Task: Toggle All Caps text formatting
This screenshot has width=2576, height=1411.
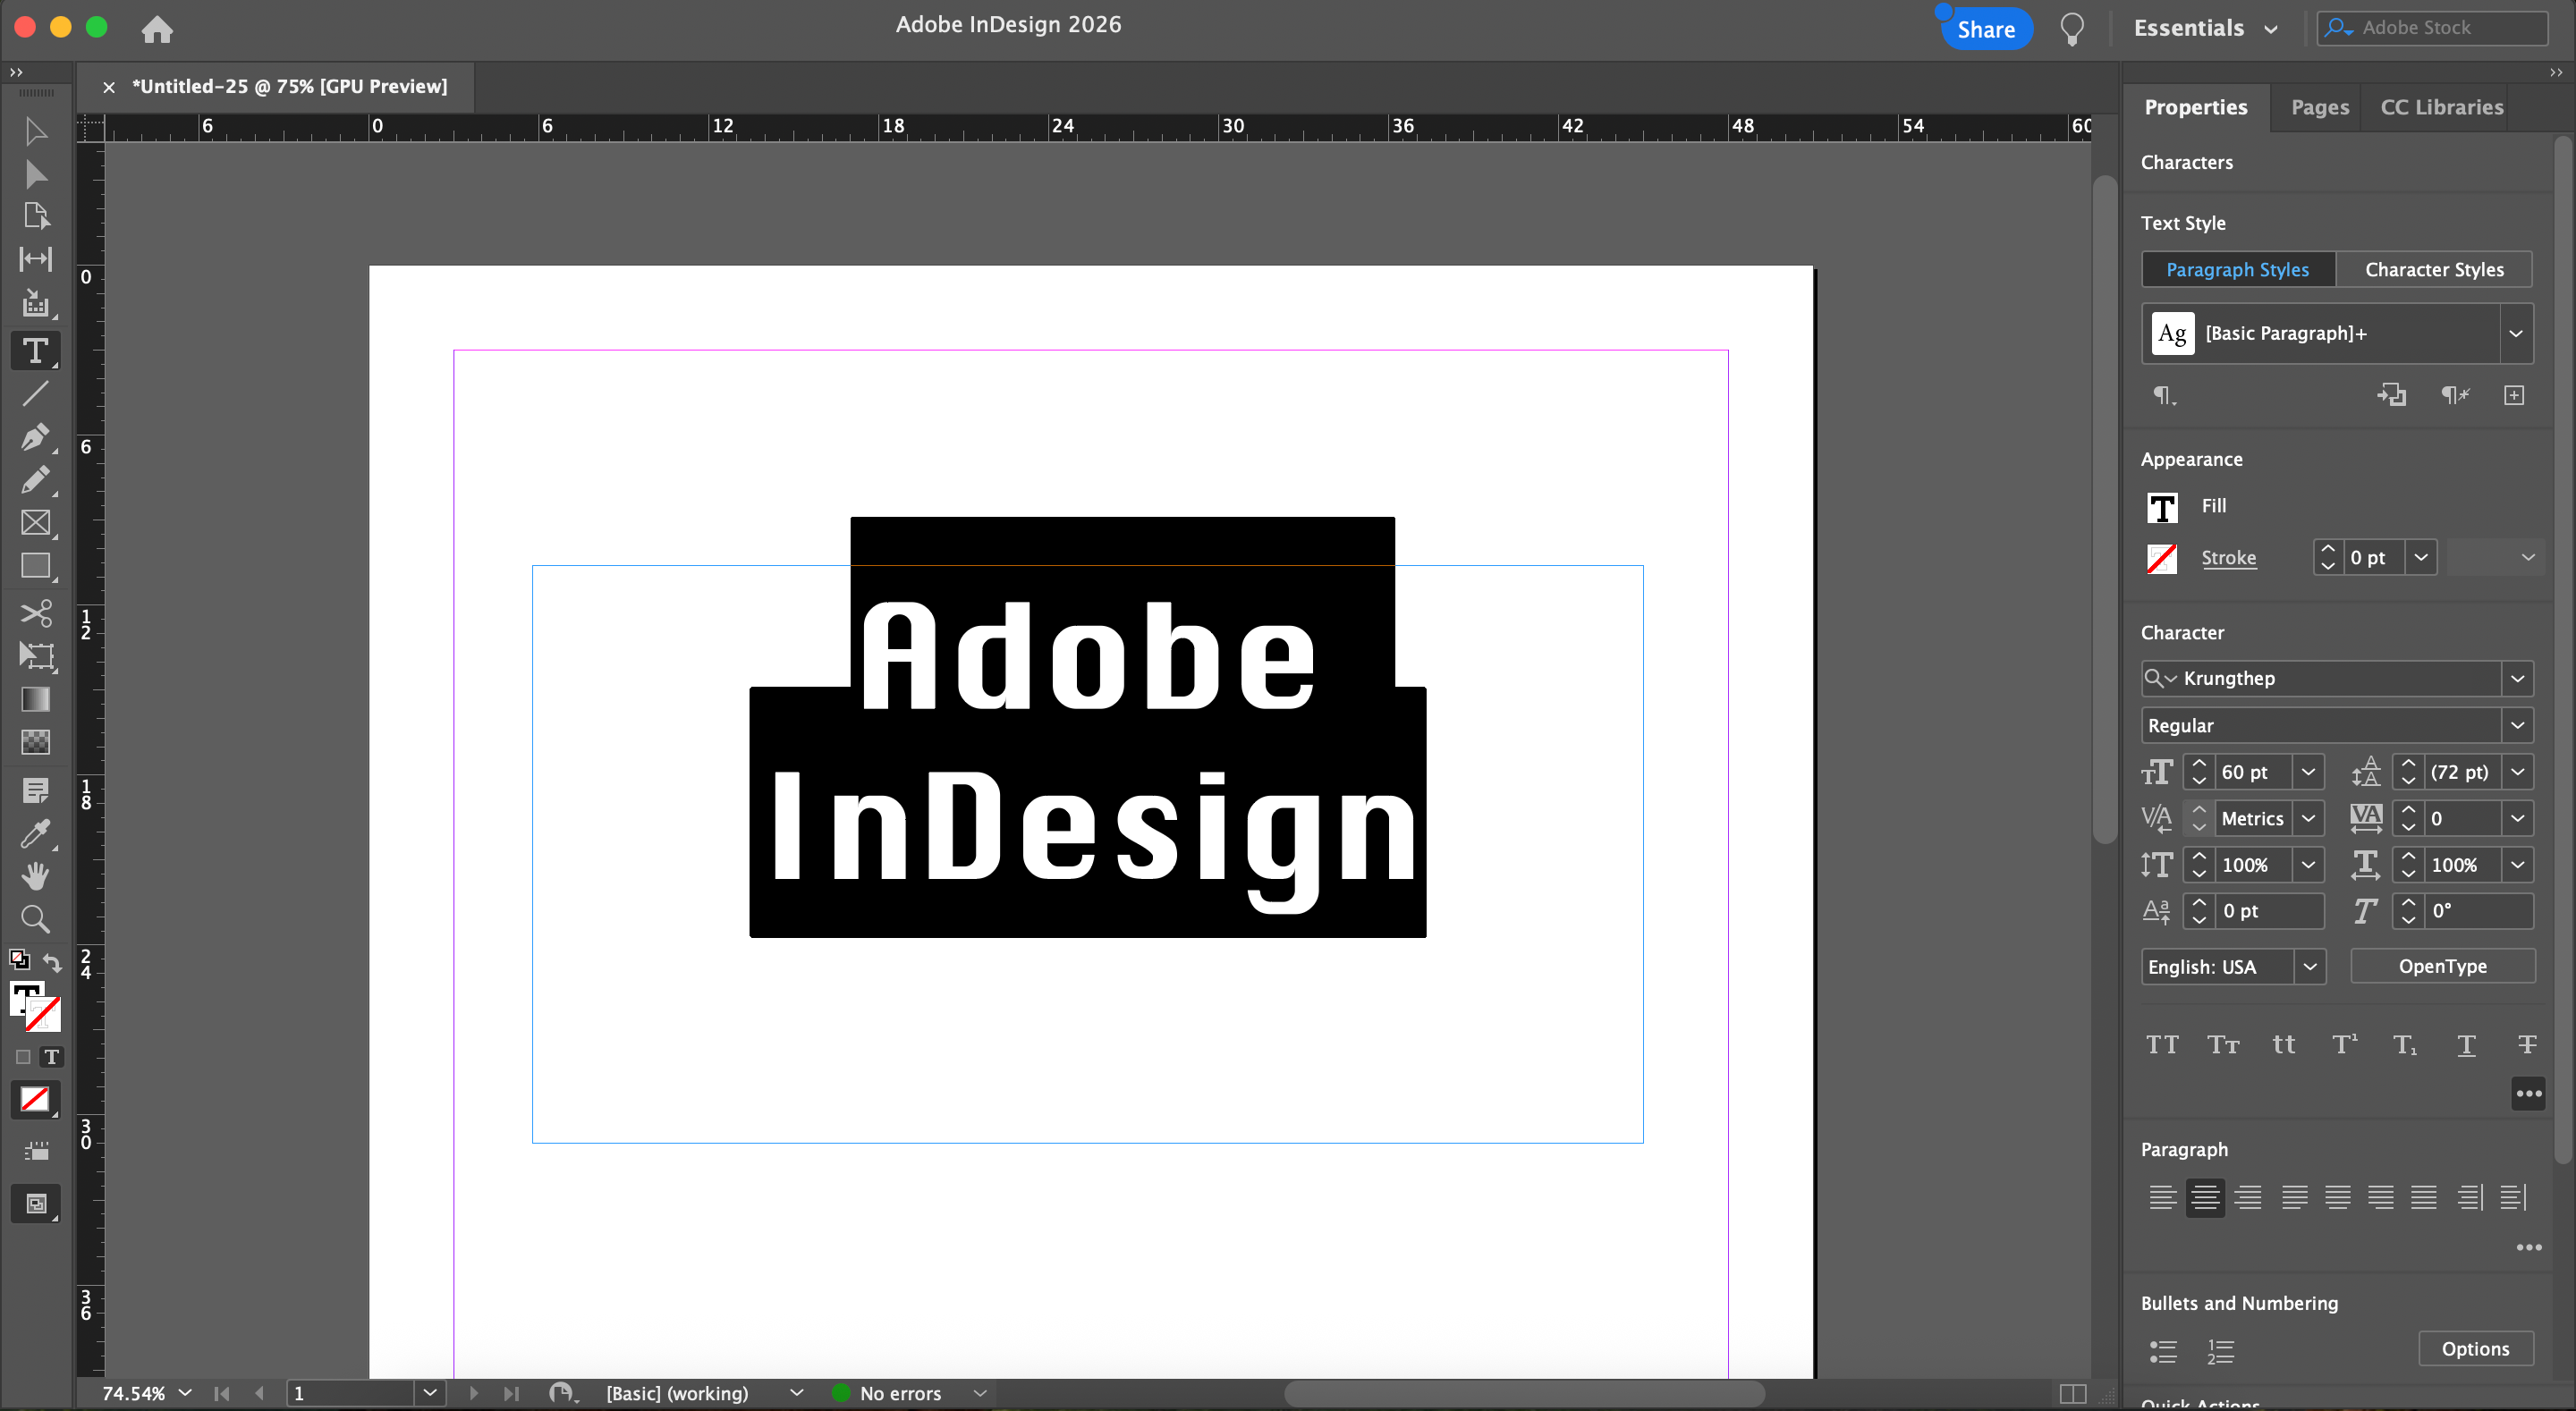Action: point(2161,1045)
